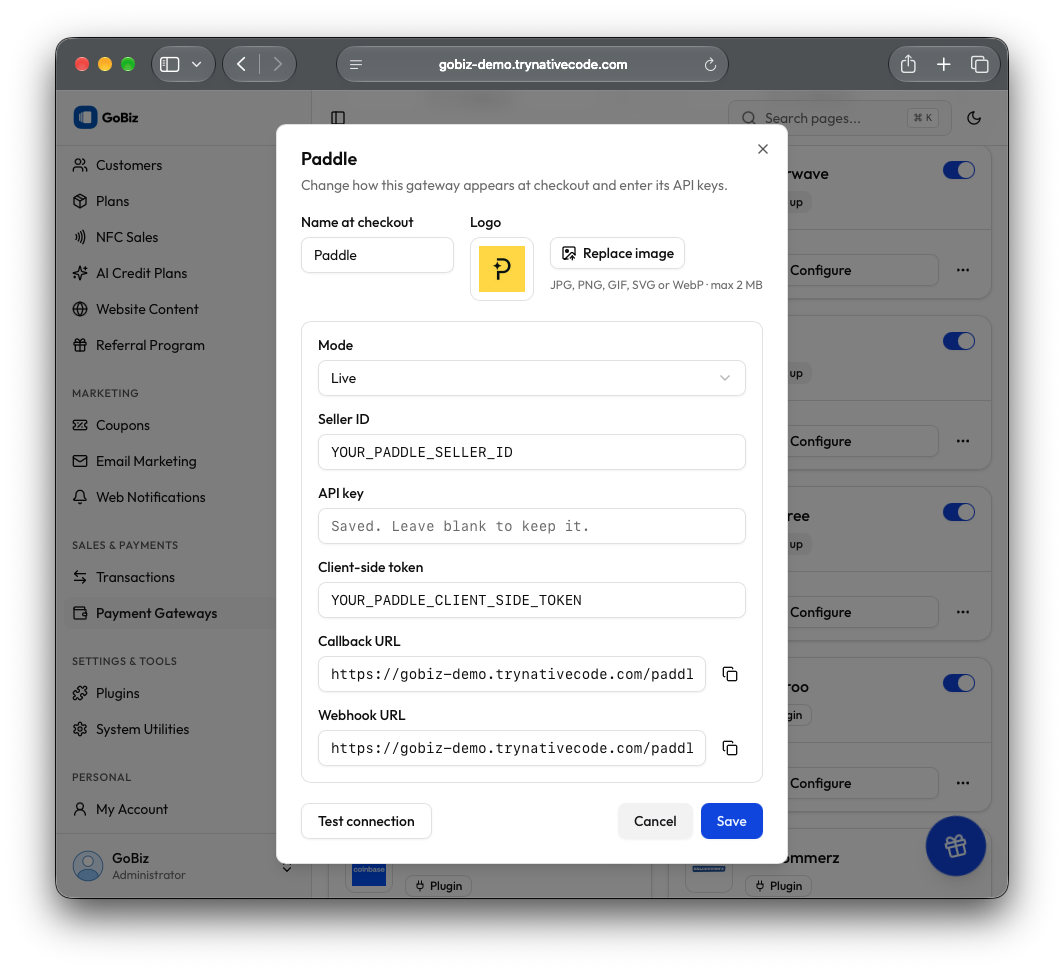
Task: Open the NFC Sales page
Action: click(x=127, y=237)
